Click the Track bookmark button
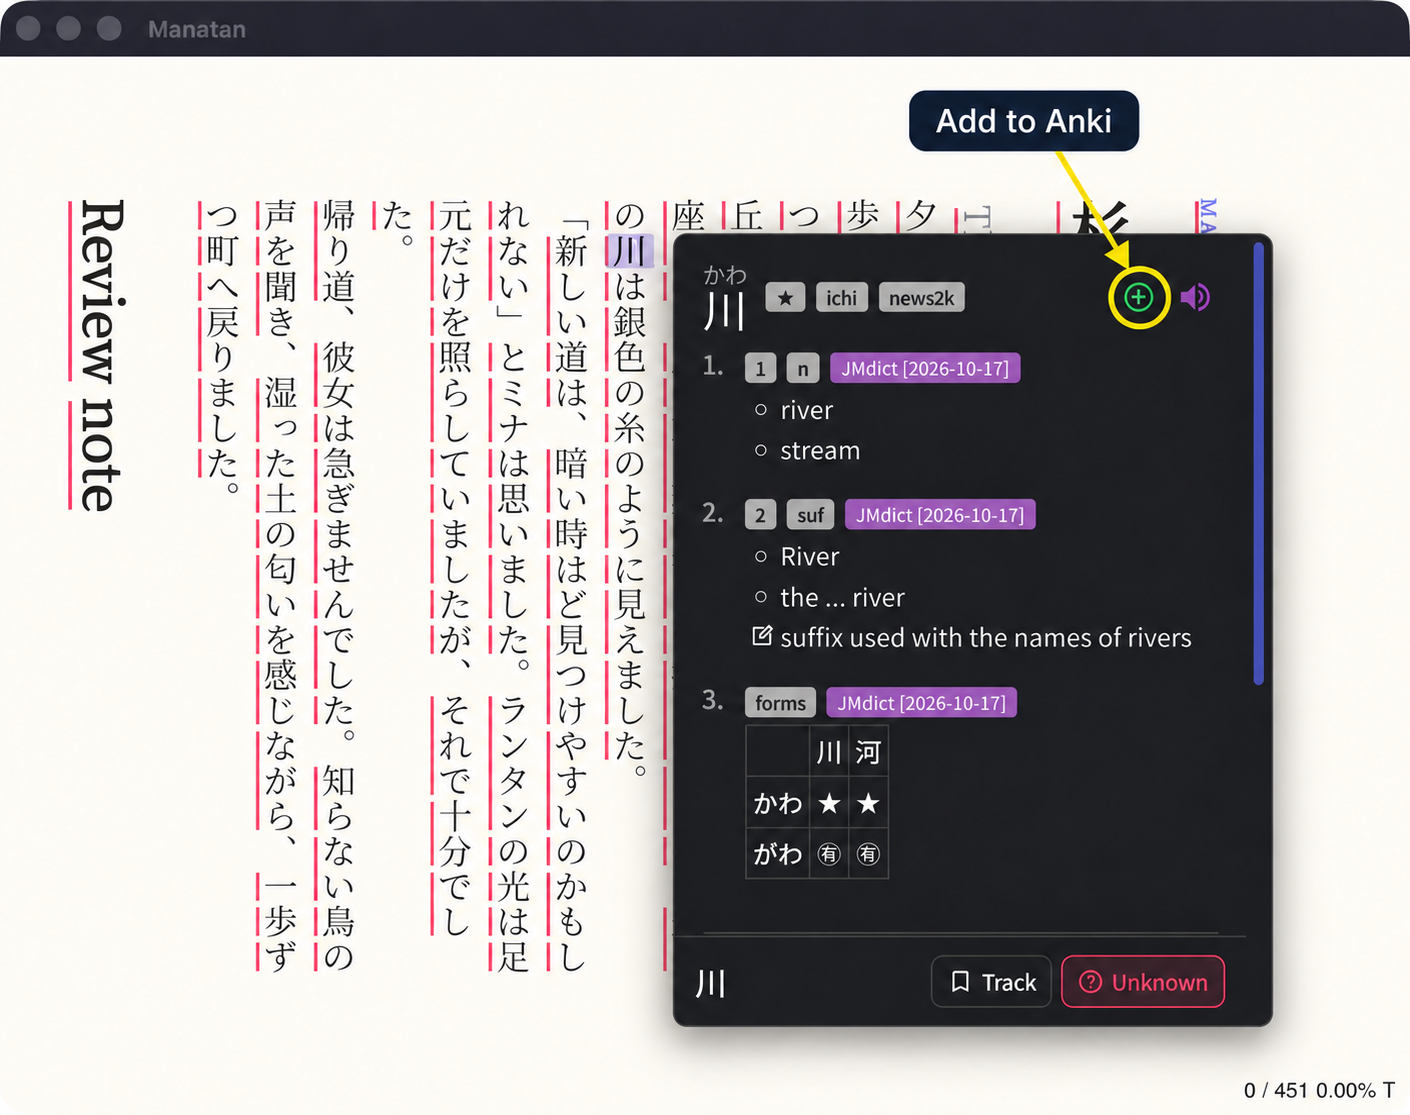The width and height of the screenshot is (1410, 1115). pyautogui.click(x=992, y=982)
